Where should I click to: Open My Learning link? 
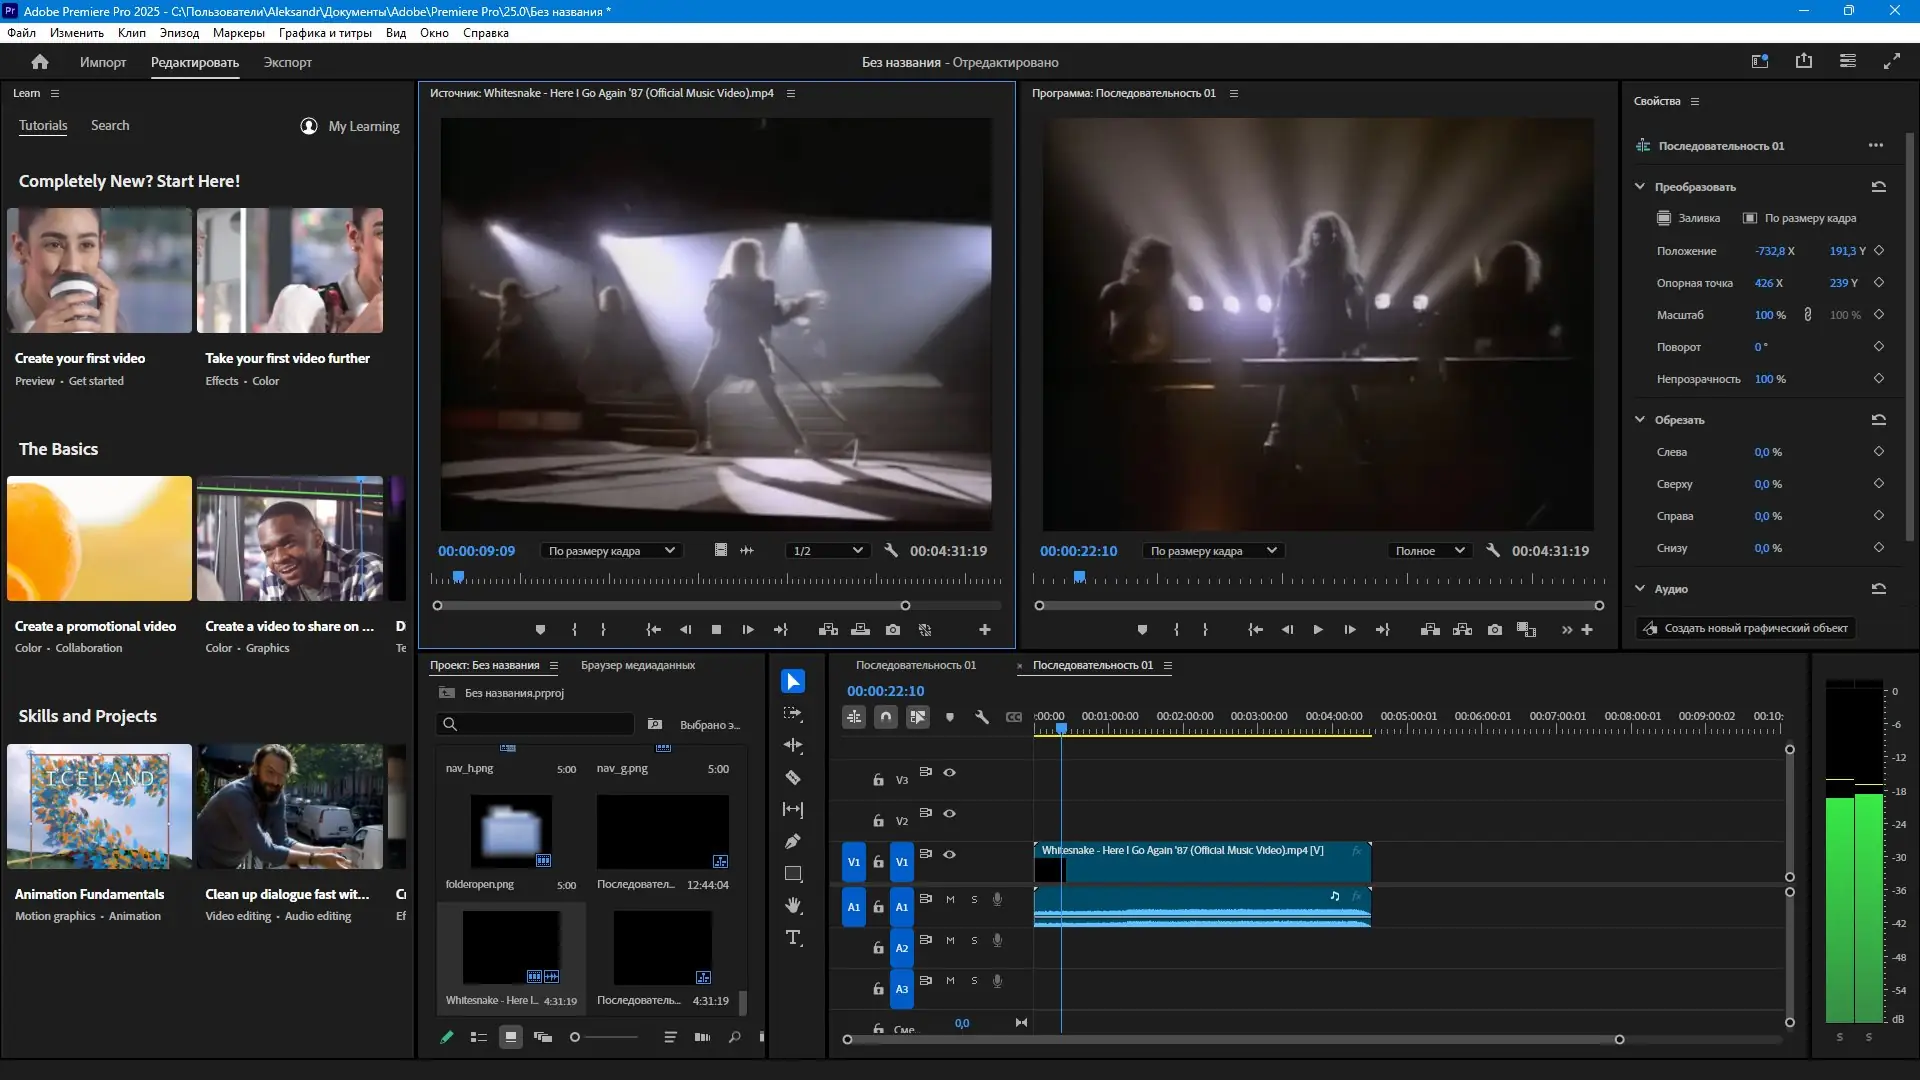pyautogui.click(x=363, y=126)
